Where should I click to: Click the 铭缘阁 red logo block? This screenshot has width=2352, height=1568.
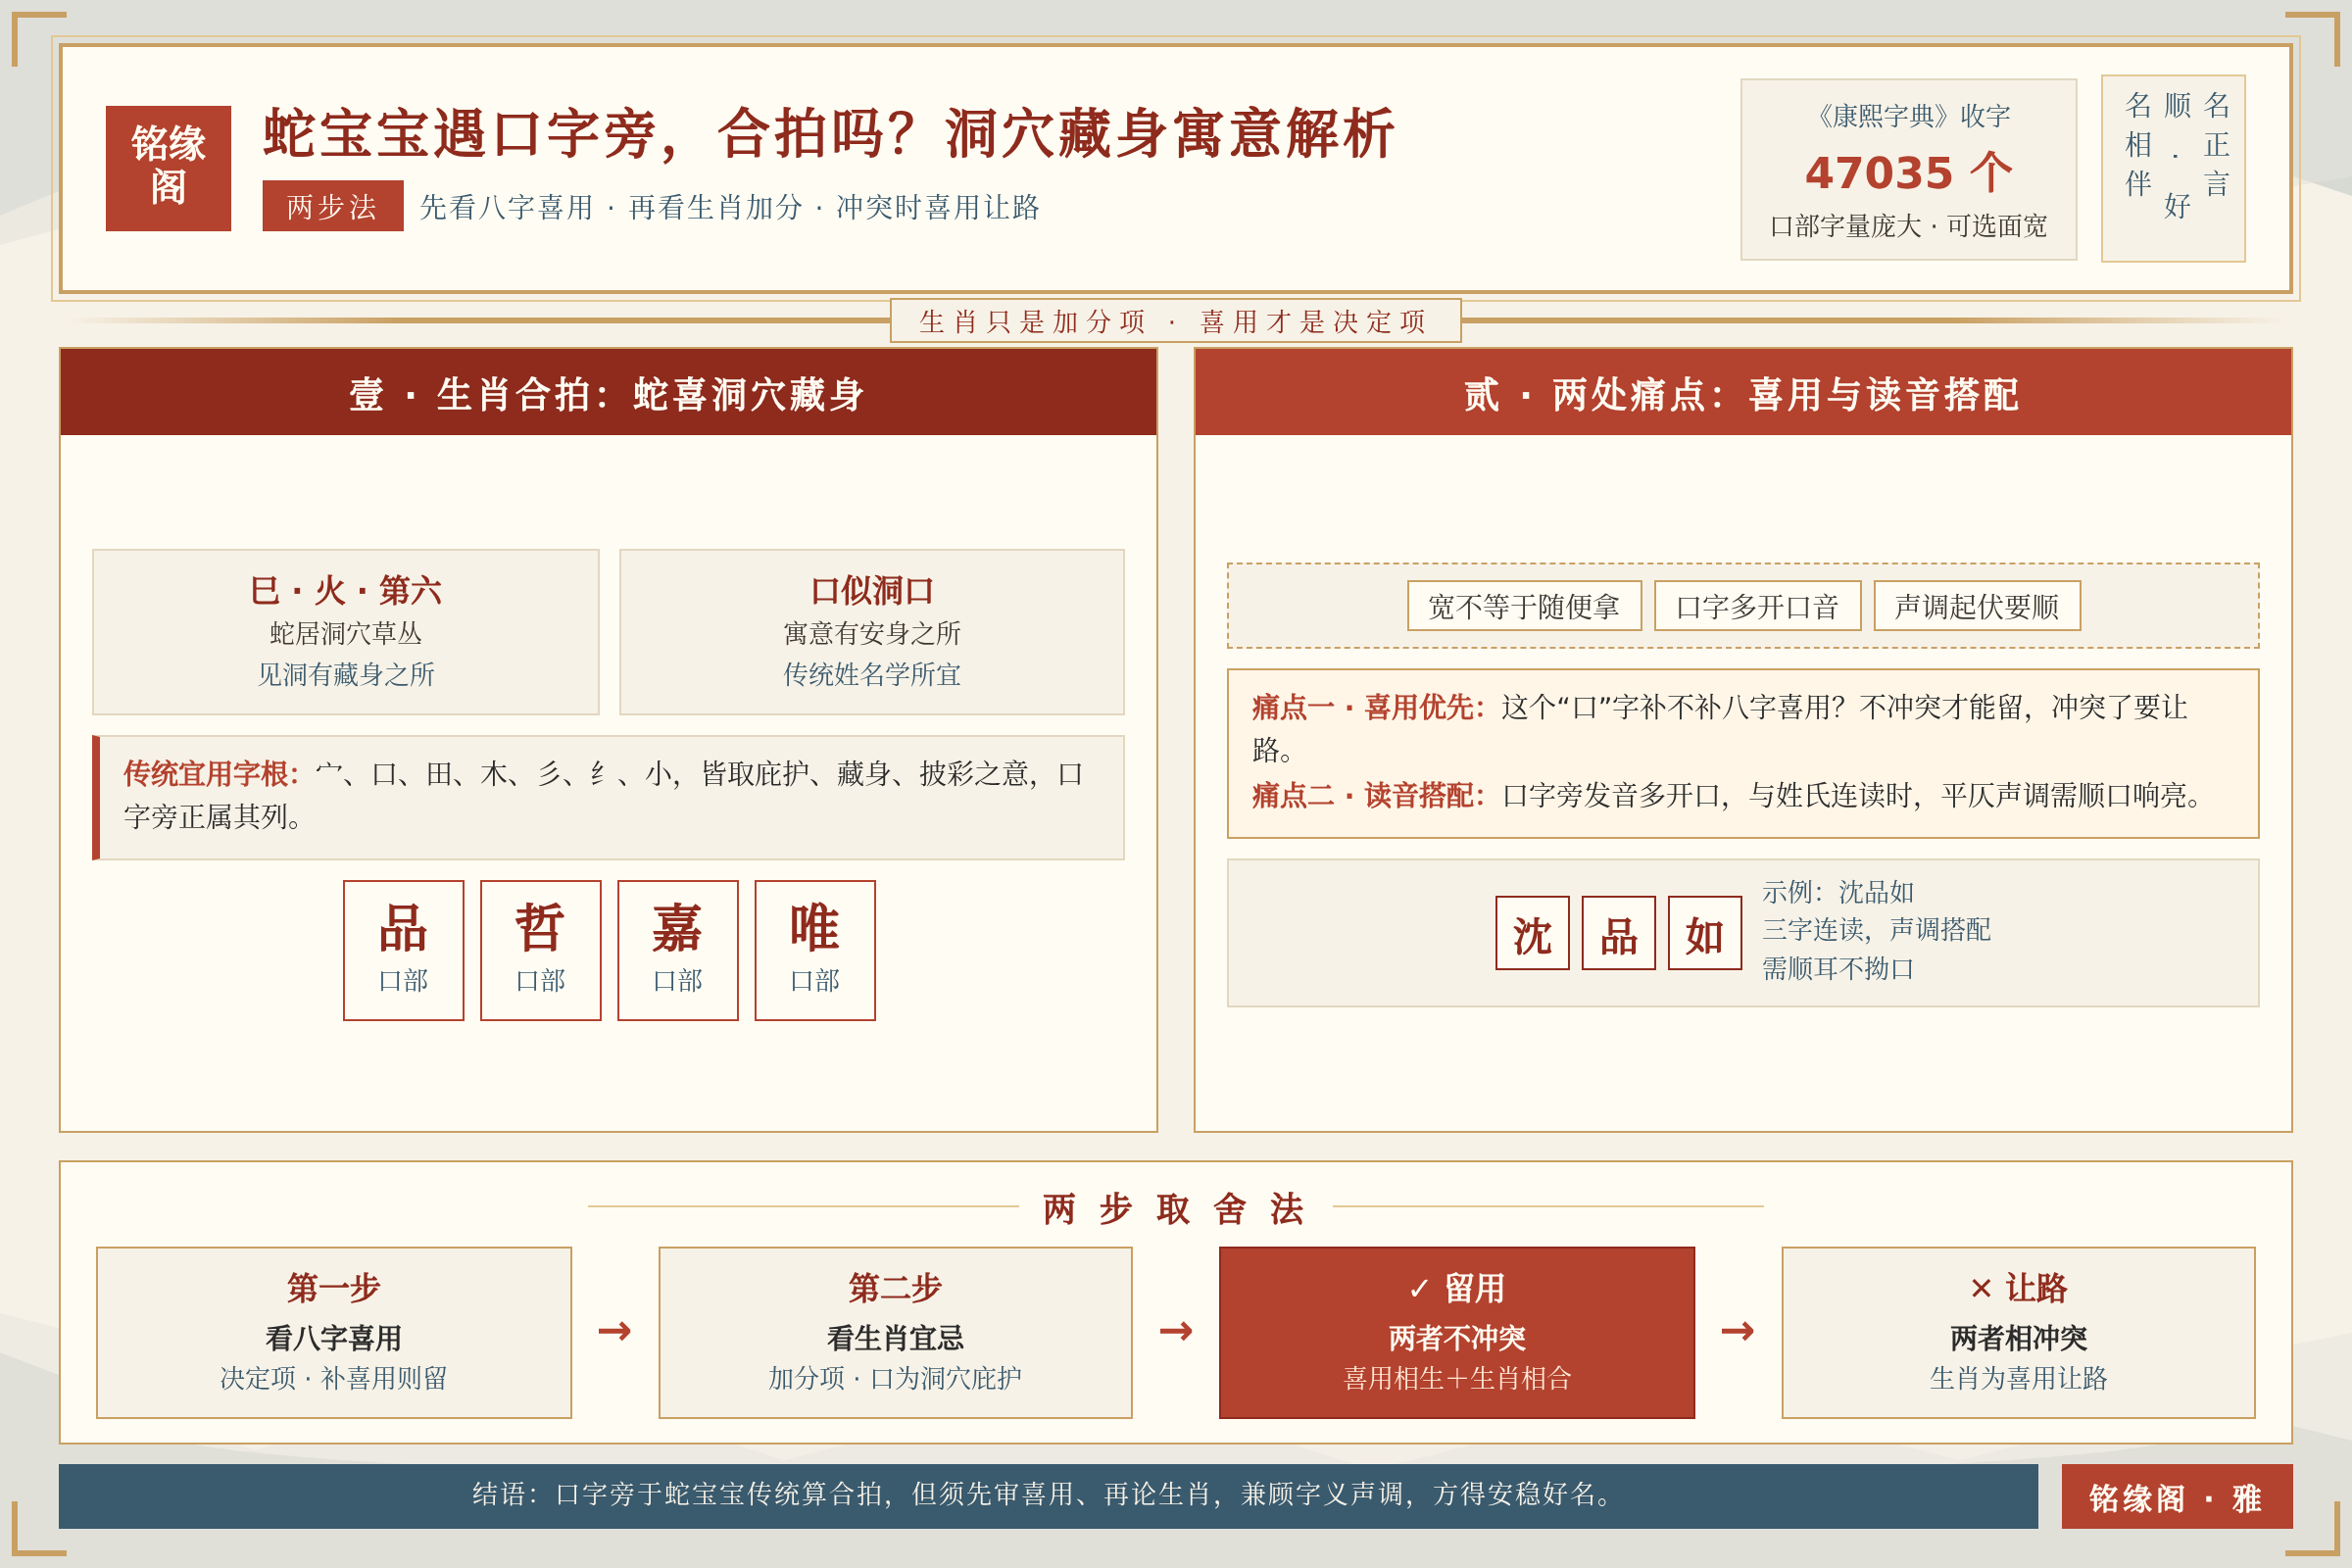click(168, 168)
